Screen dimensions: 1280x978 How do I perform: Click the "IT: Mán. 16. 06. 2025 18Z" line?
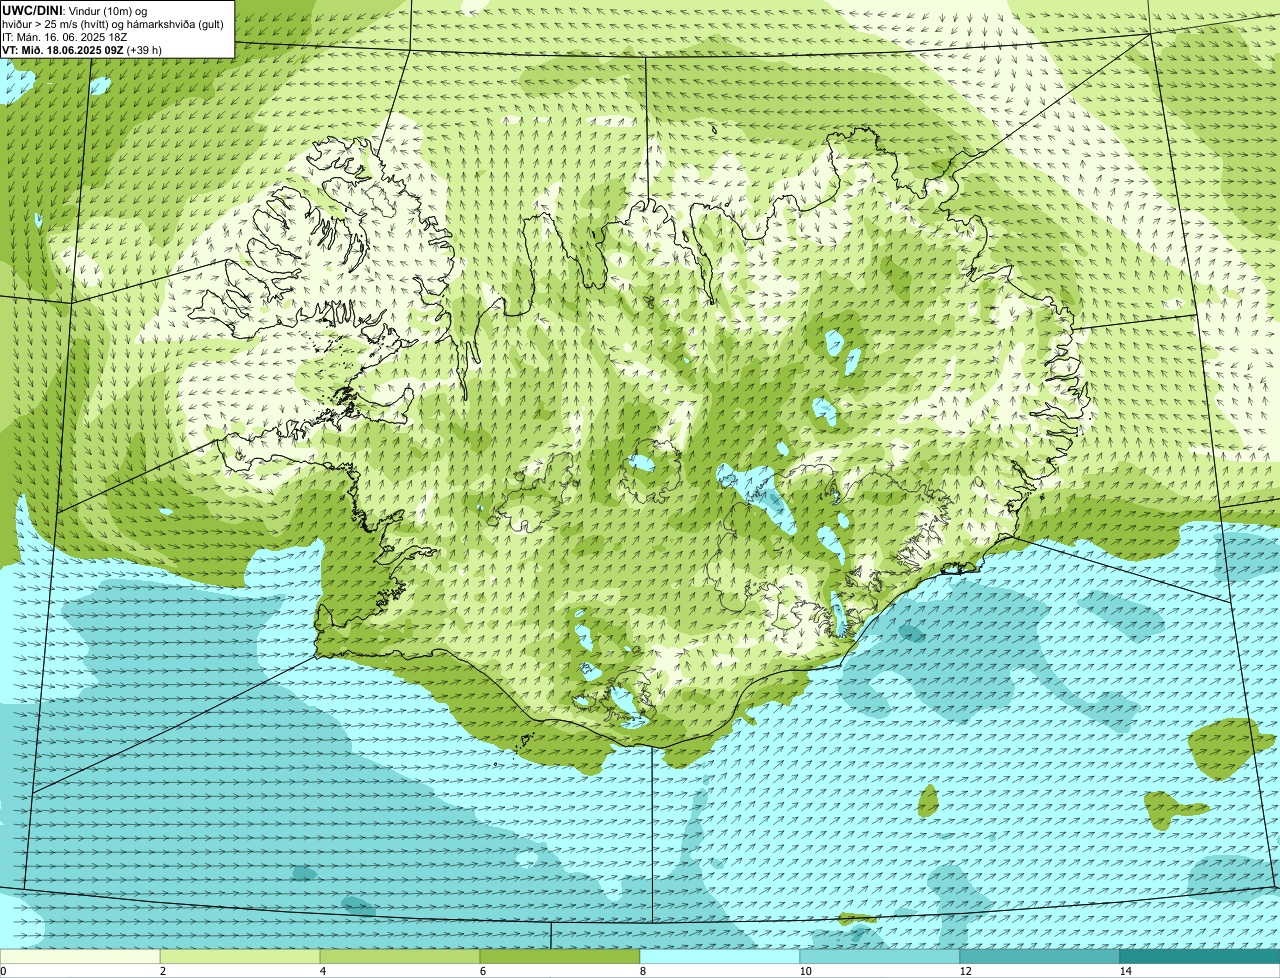(65, 37)
